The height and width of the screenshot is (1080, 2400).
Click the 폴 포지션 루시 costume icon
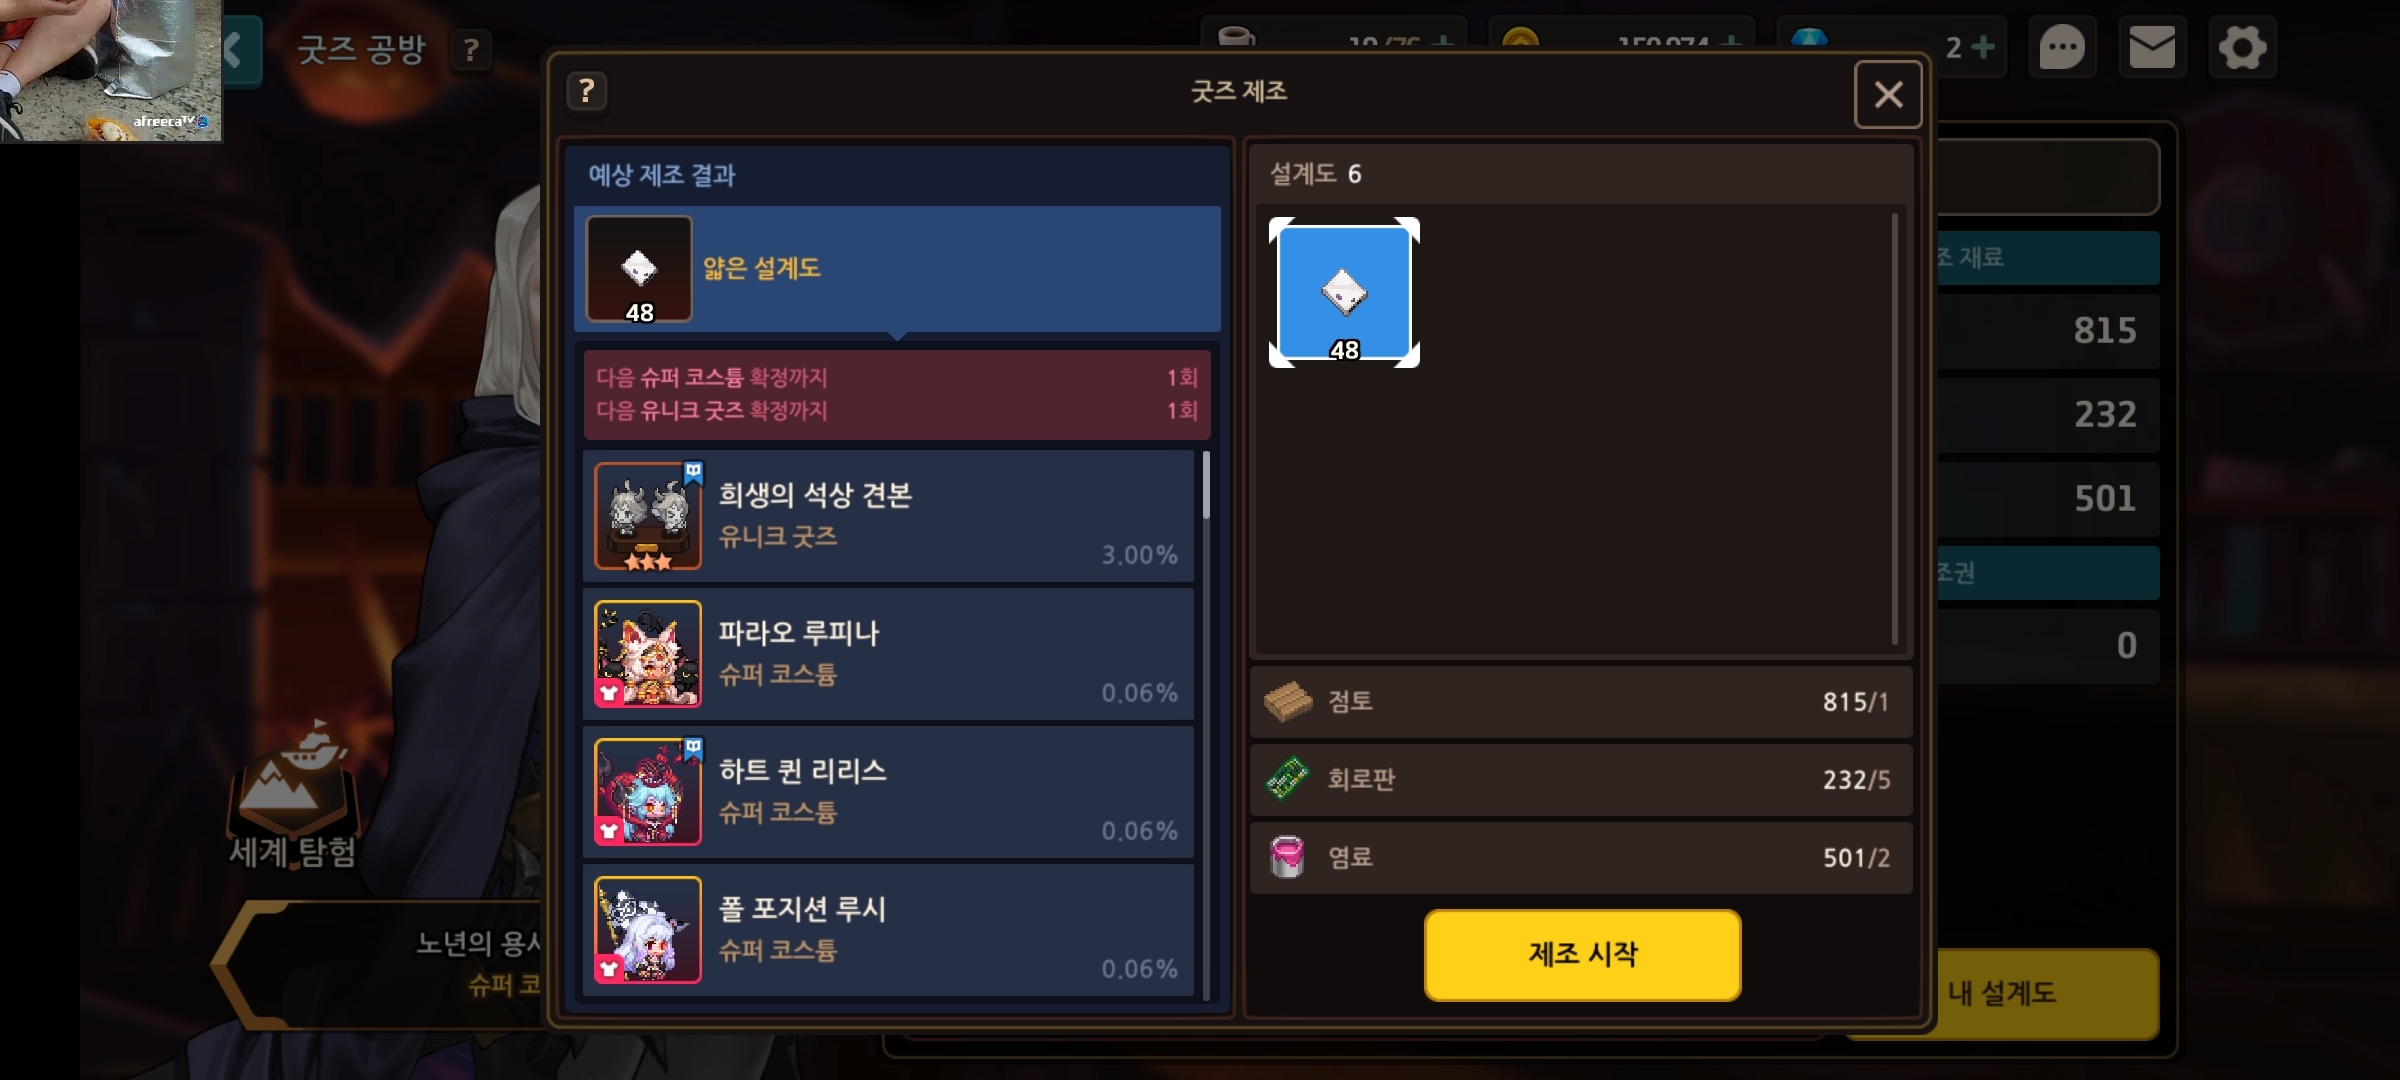click(x=648, y=930)
